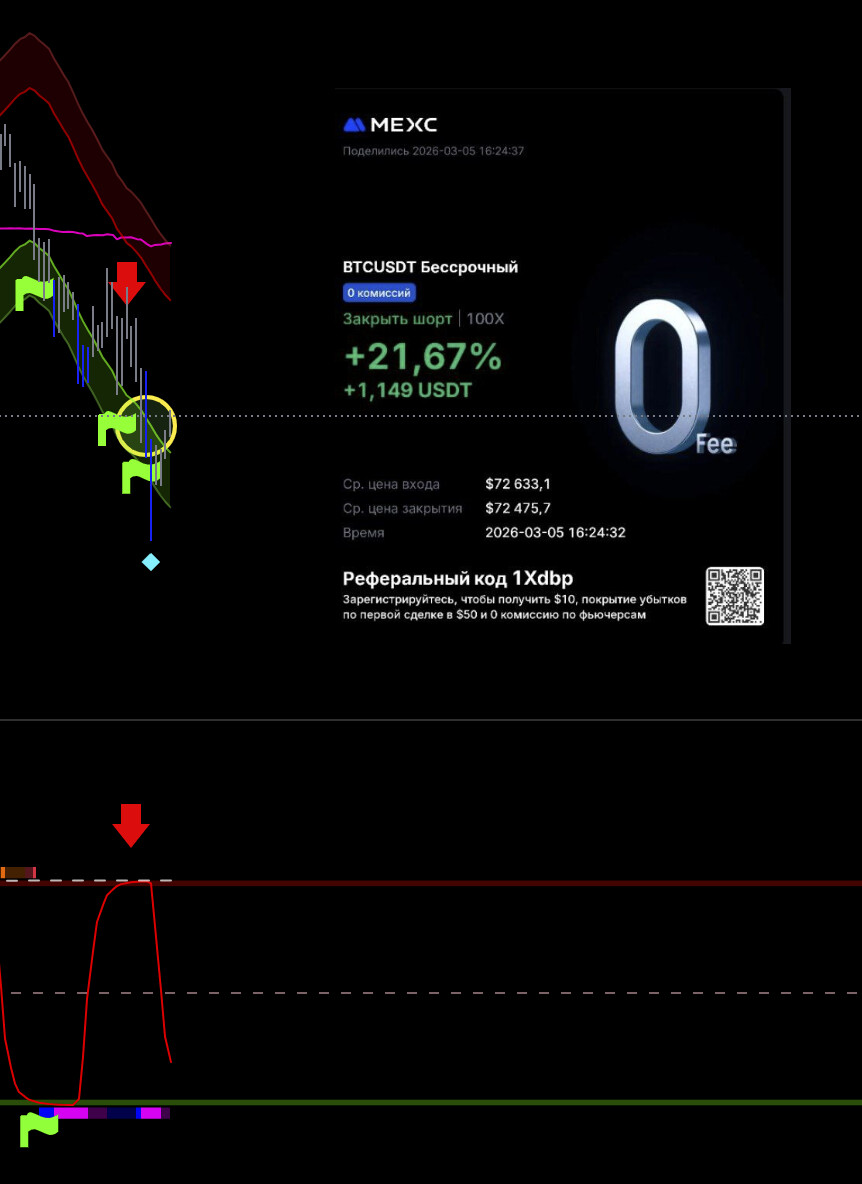Image resolution: width=862 pixels, height=1184 pixels.
Task: Click the 100X leverage label
Action: (485, 320)
